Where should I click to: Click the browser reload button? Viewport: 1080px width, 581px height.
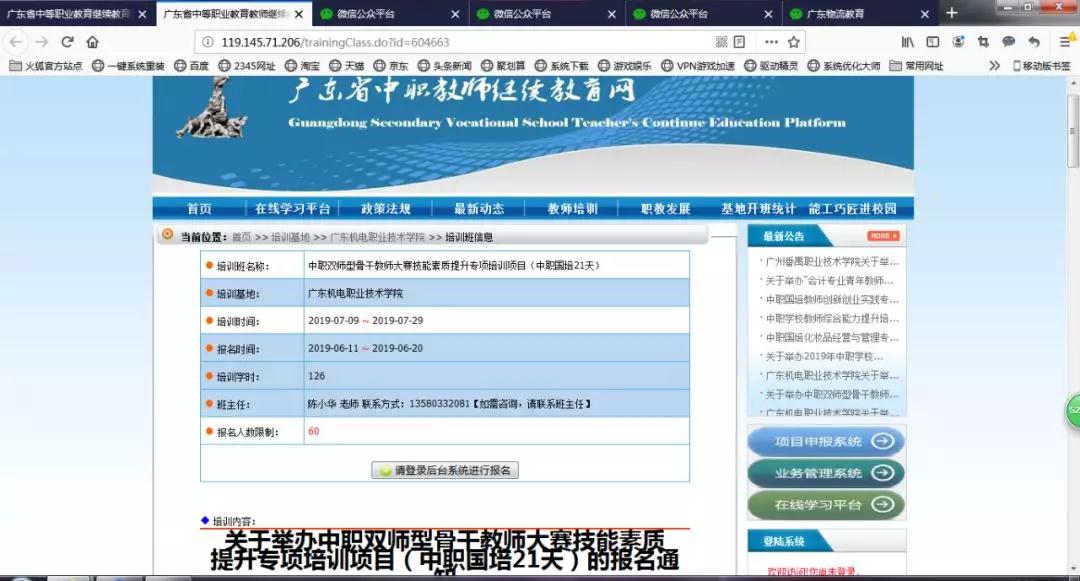[67, 42]
